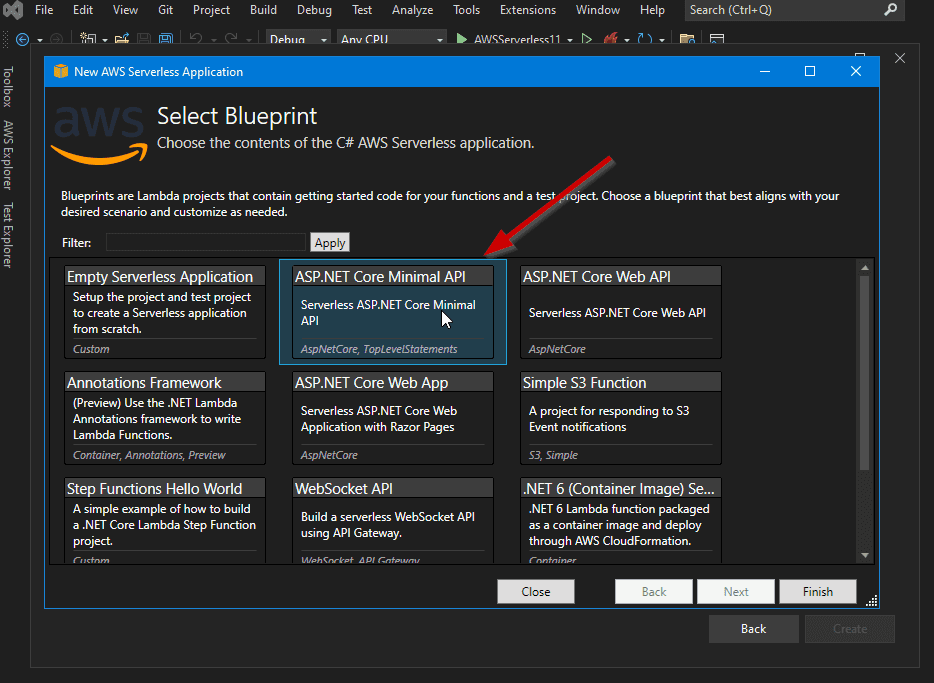Viewport: 934px width, 683px height.
Task: Click the search magnifier icon
Action: point(890,10)
